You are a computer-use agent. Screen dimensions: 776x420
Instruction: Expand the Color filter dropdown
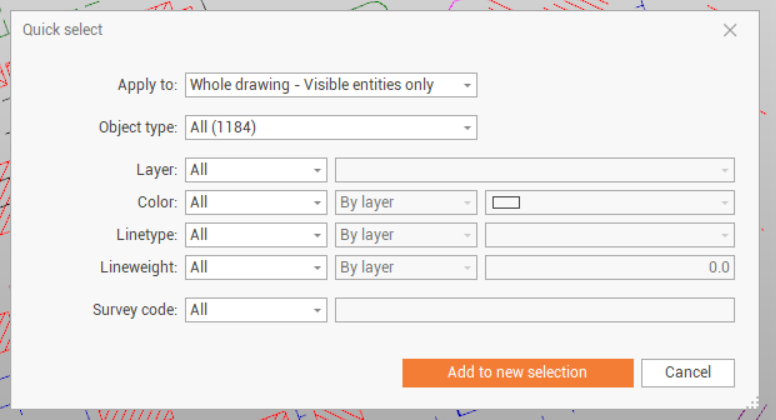256,202
